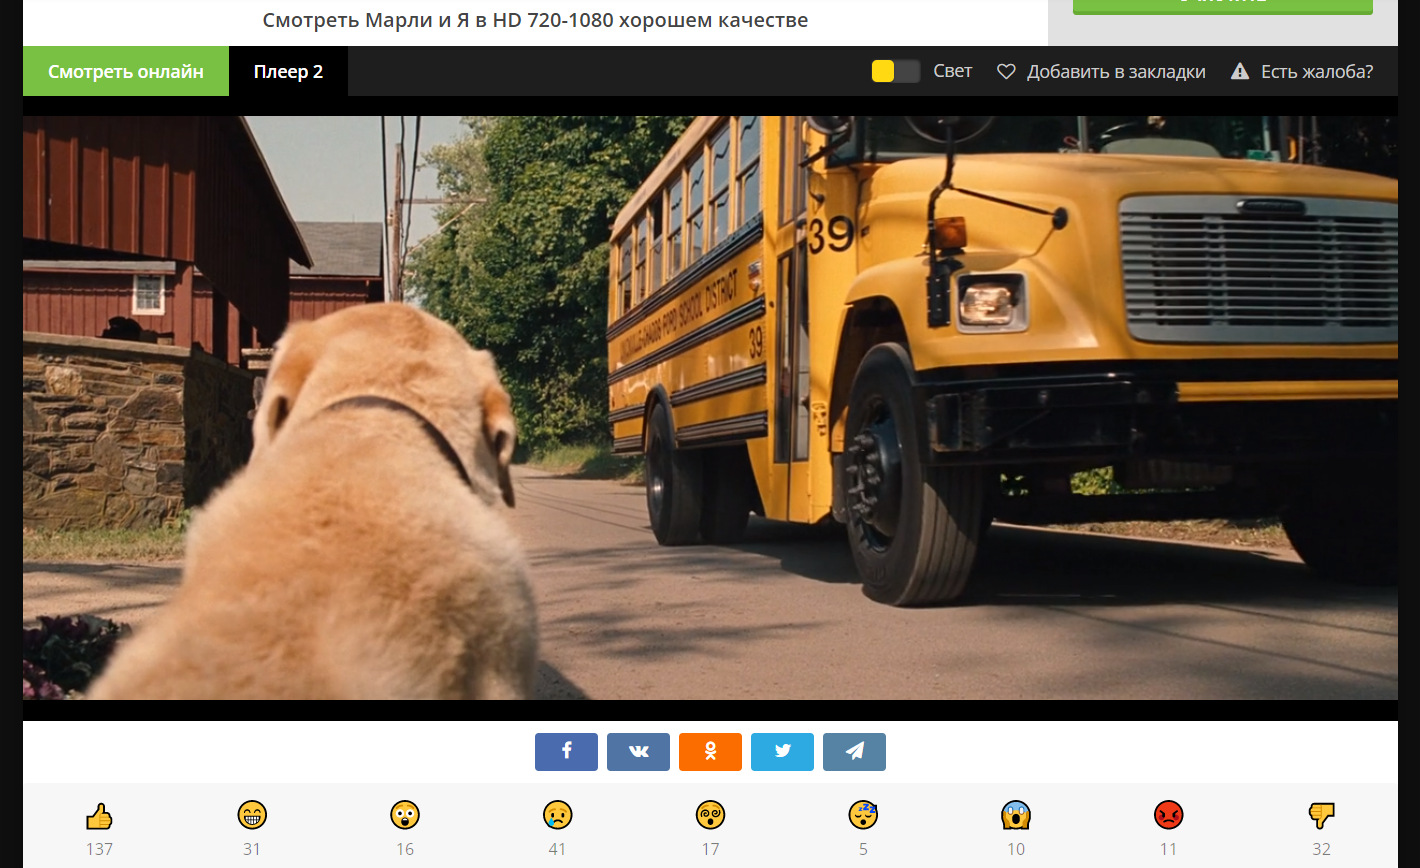This screenshot has width=1420, height=868.
Task: Click the heart bookmark icon
Action: coord(1006,72)
